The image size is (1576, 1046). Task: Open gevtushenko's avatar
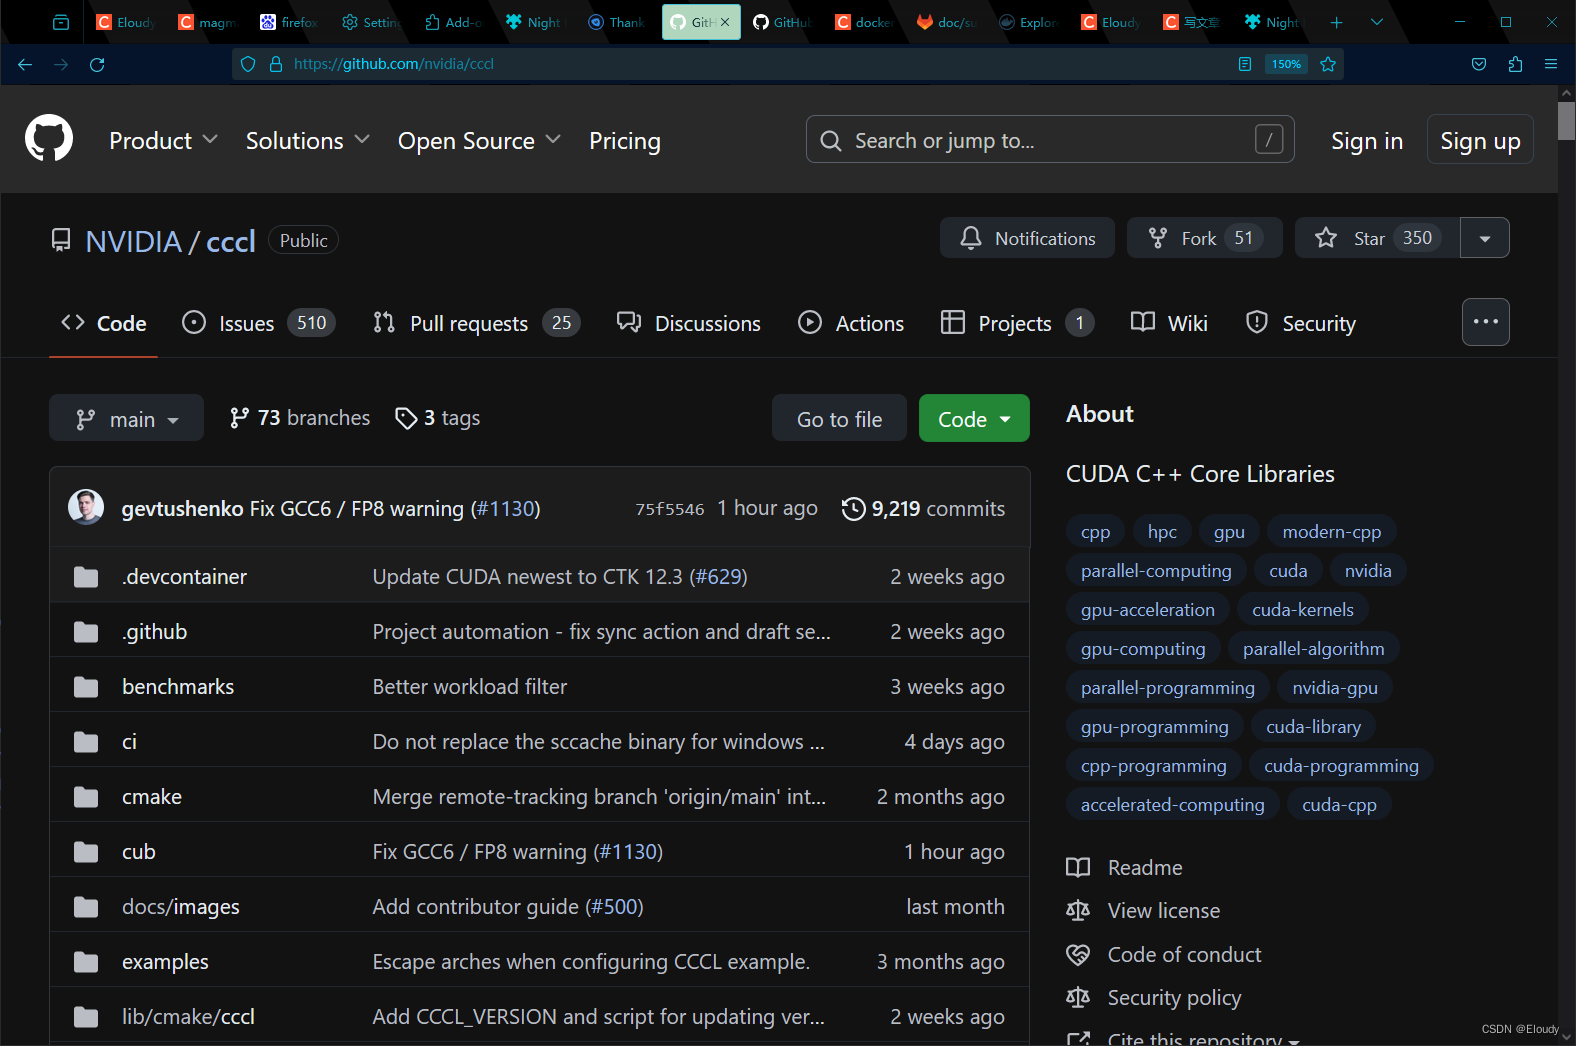[86, 507]
